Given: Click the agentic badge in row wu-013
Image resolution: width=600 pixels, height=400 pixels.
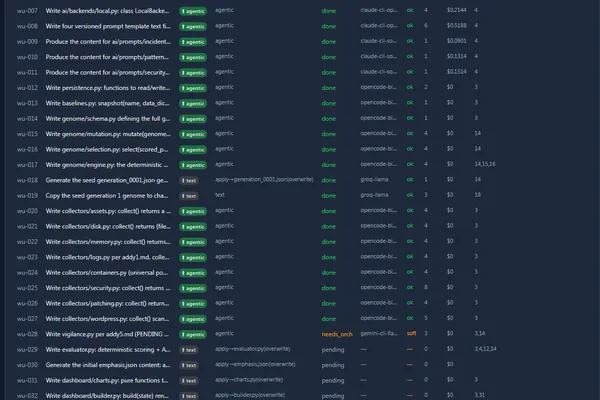Looking at the screenshot, I should [x=193, y=103].
